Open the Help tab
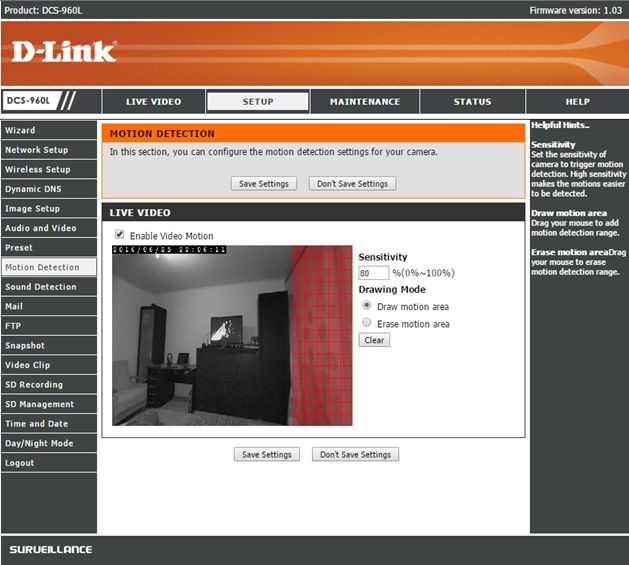 pos(578,102)
